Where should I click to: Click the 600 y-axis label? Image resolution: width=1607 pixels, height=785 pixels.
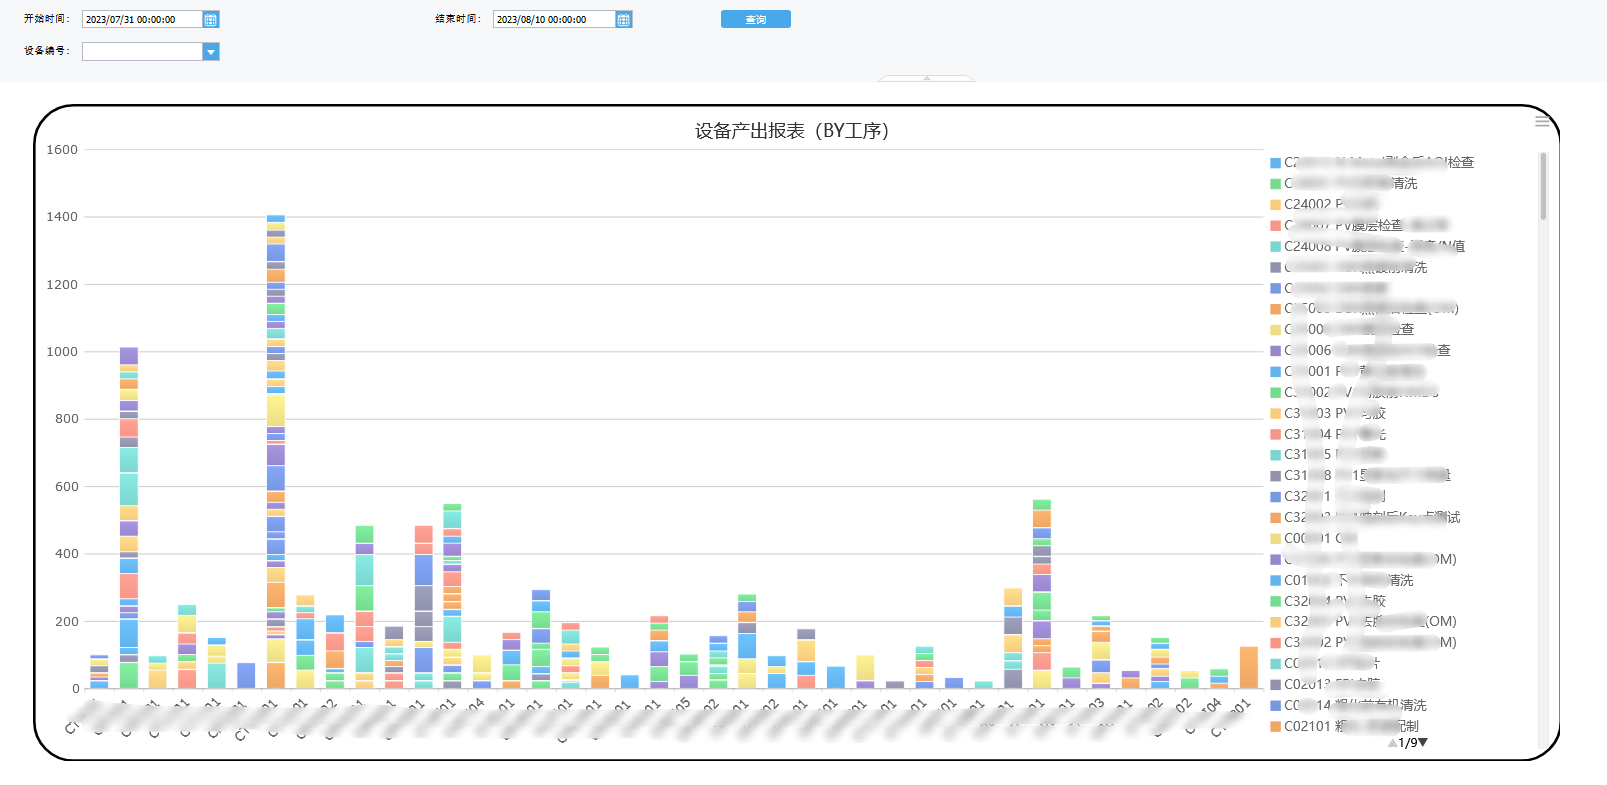click(x=67, y=487)
